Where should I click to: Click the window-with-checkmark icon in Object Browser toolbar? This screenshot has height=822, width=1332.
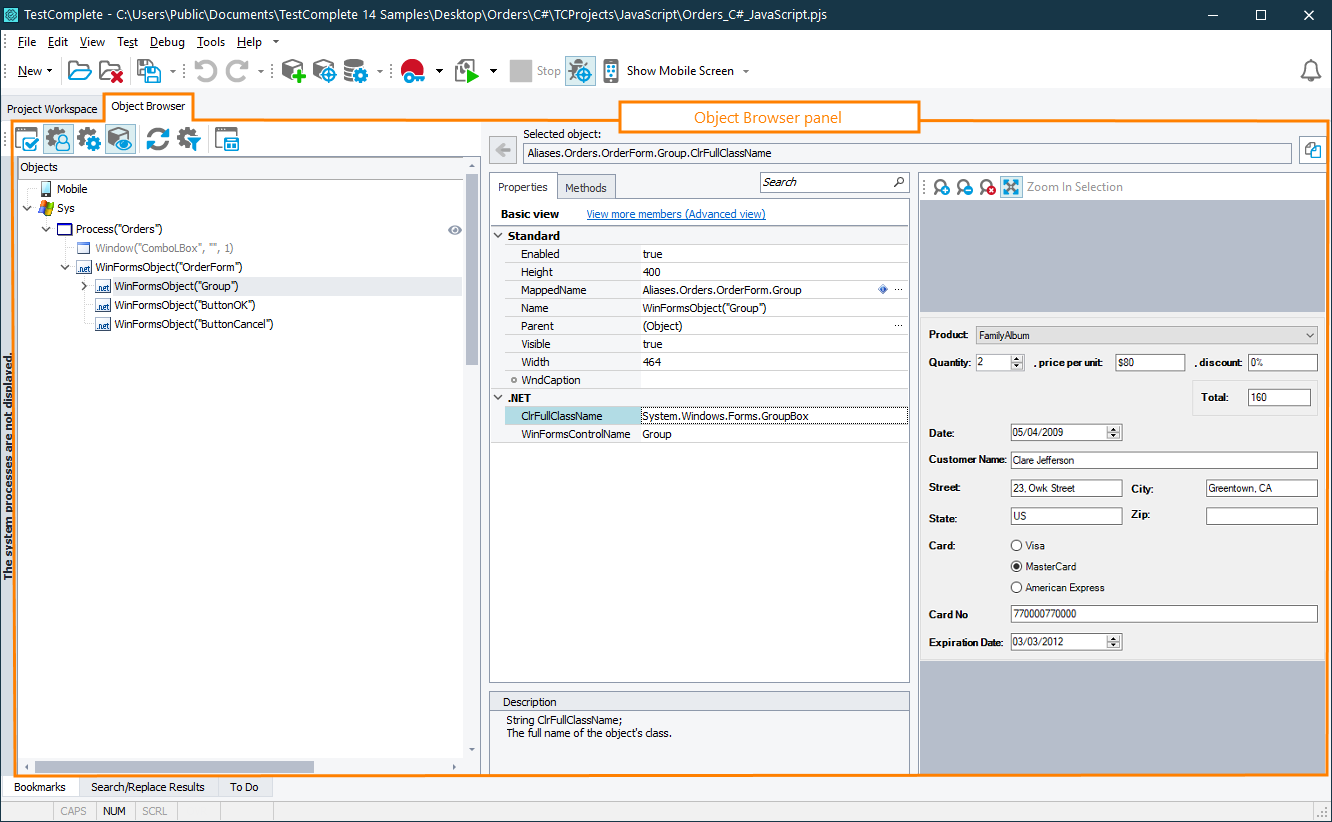tap(27, 139)
